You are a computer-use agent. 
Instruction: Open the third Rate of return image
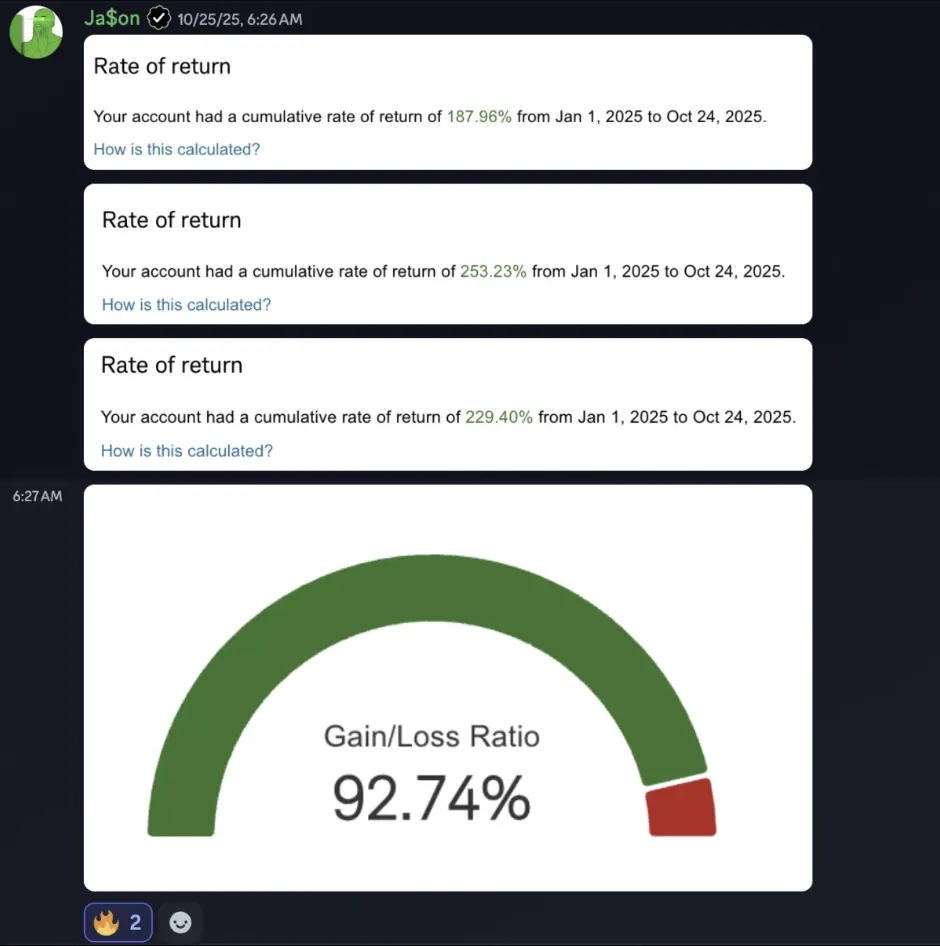pyautogui.click(x=448, y=404)
